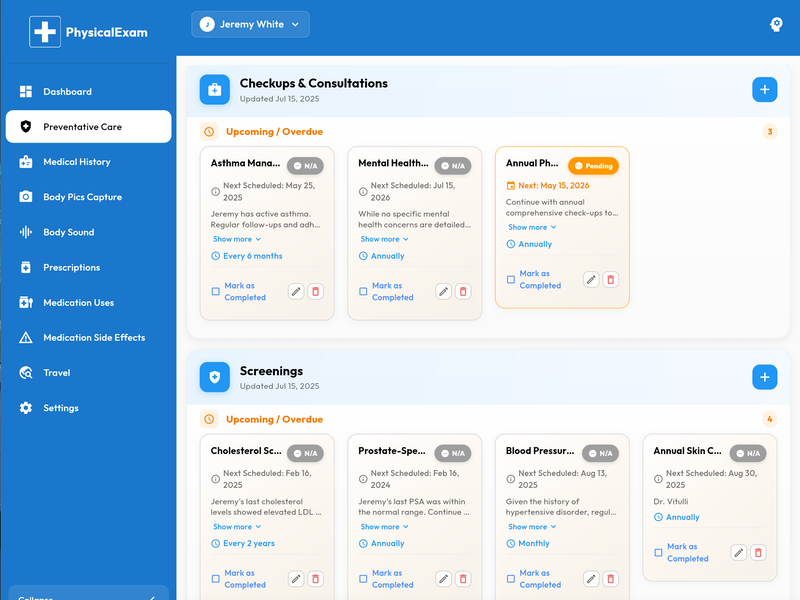This screenshot has width=800, height=600.
Task: Add a new screening with the plus button
Action: [764, 377]
